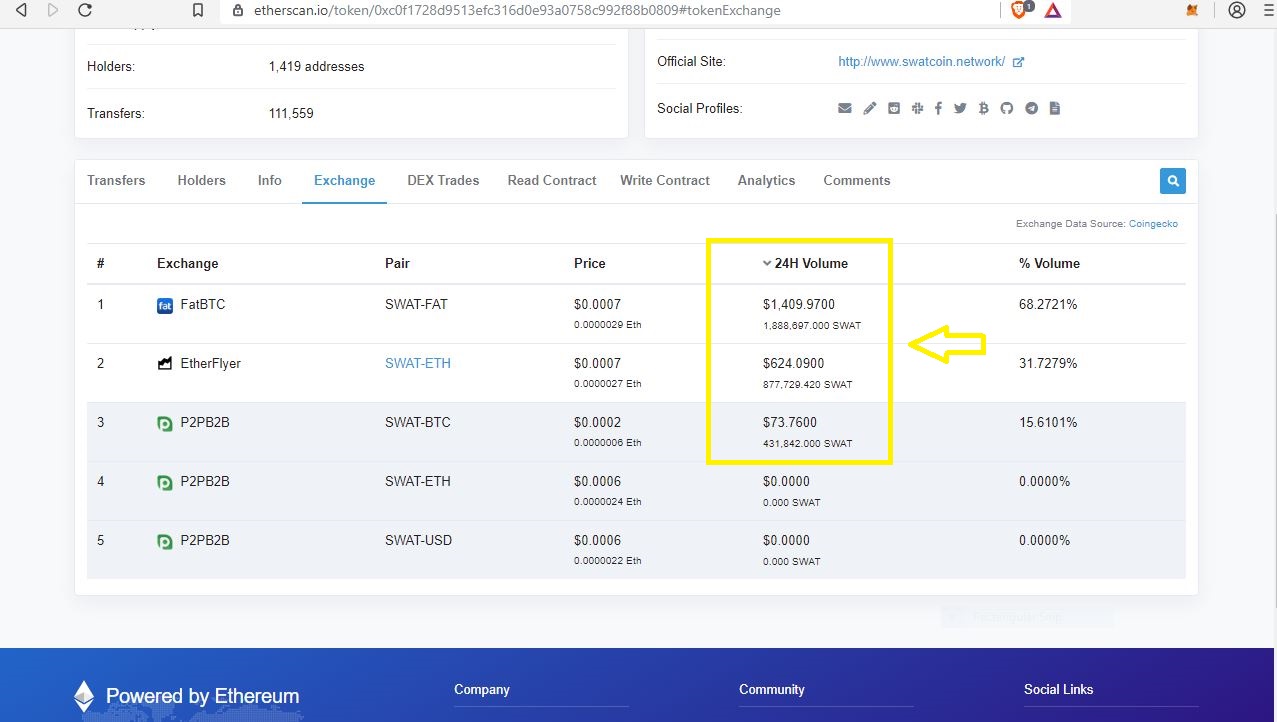The image size is (1277, 722).
Task: Open the email social profile icon
Action: [x=845, y=108]
